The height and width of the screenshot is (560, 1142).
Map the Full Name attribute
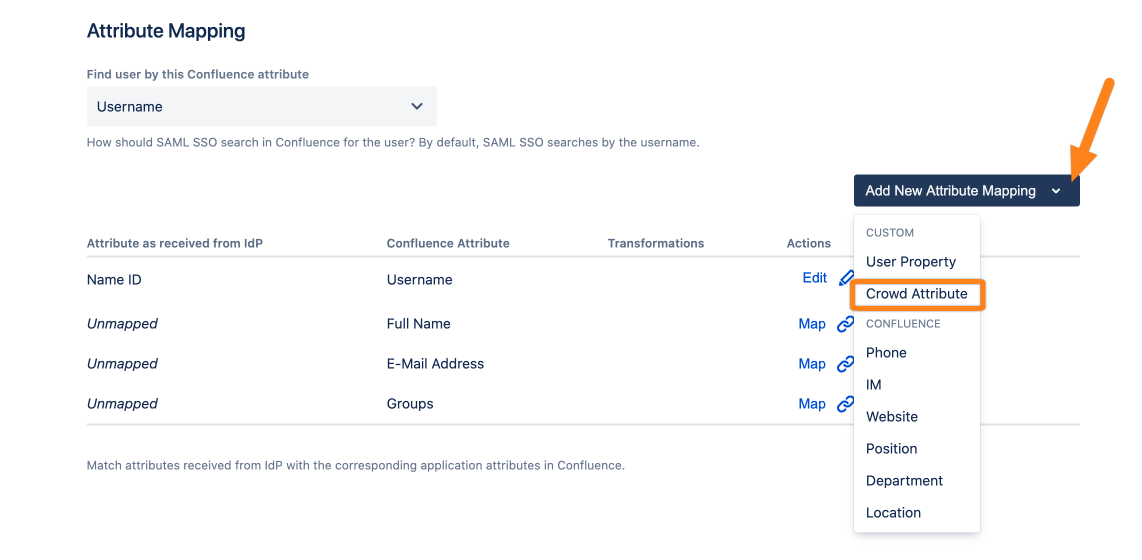[x=812, y=324]
